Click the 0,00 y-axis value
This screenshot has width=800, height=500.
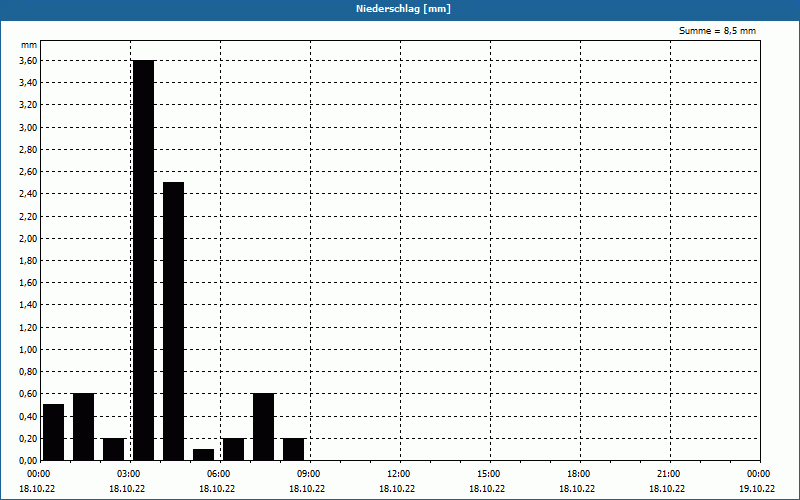coord(28,461)
